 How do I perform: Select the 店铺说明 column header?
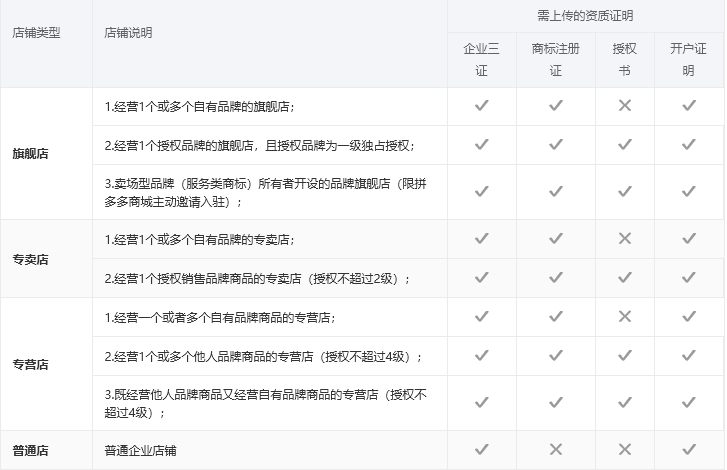click(128, 33)
